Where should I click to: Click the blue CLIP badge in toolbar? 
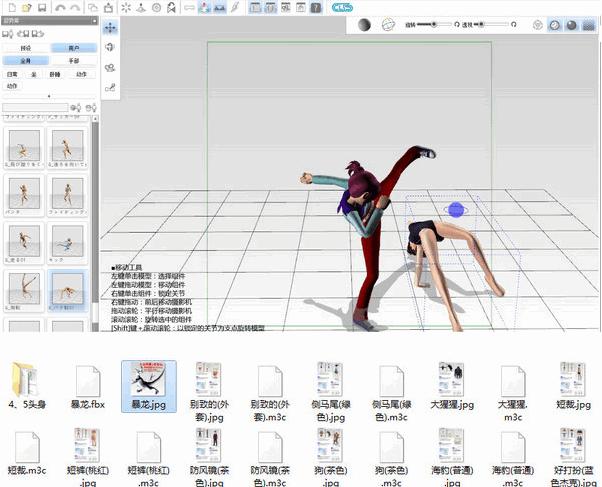tap(342, 7)
